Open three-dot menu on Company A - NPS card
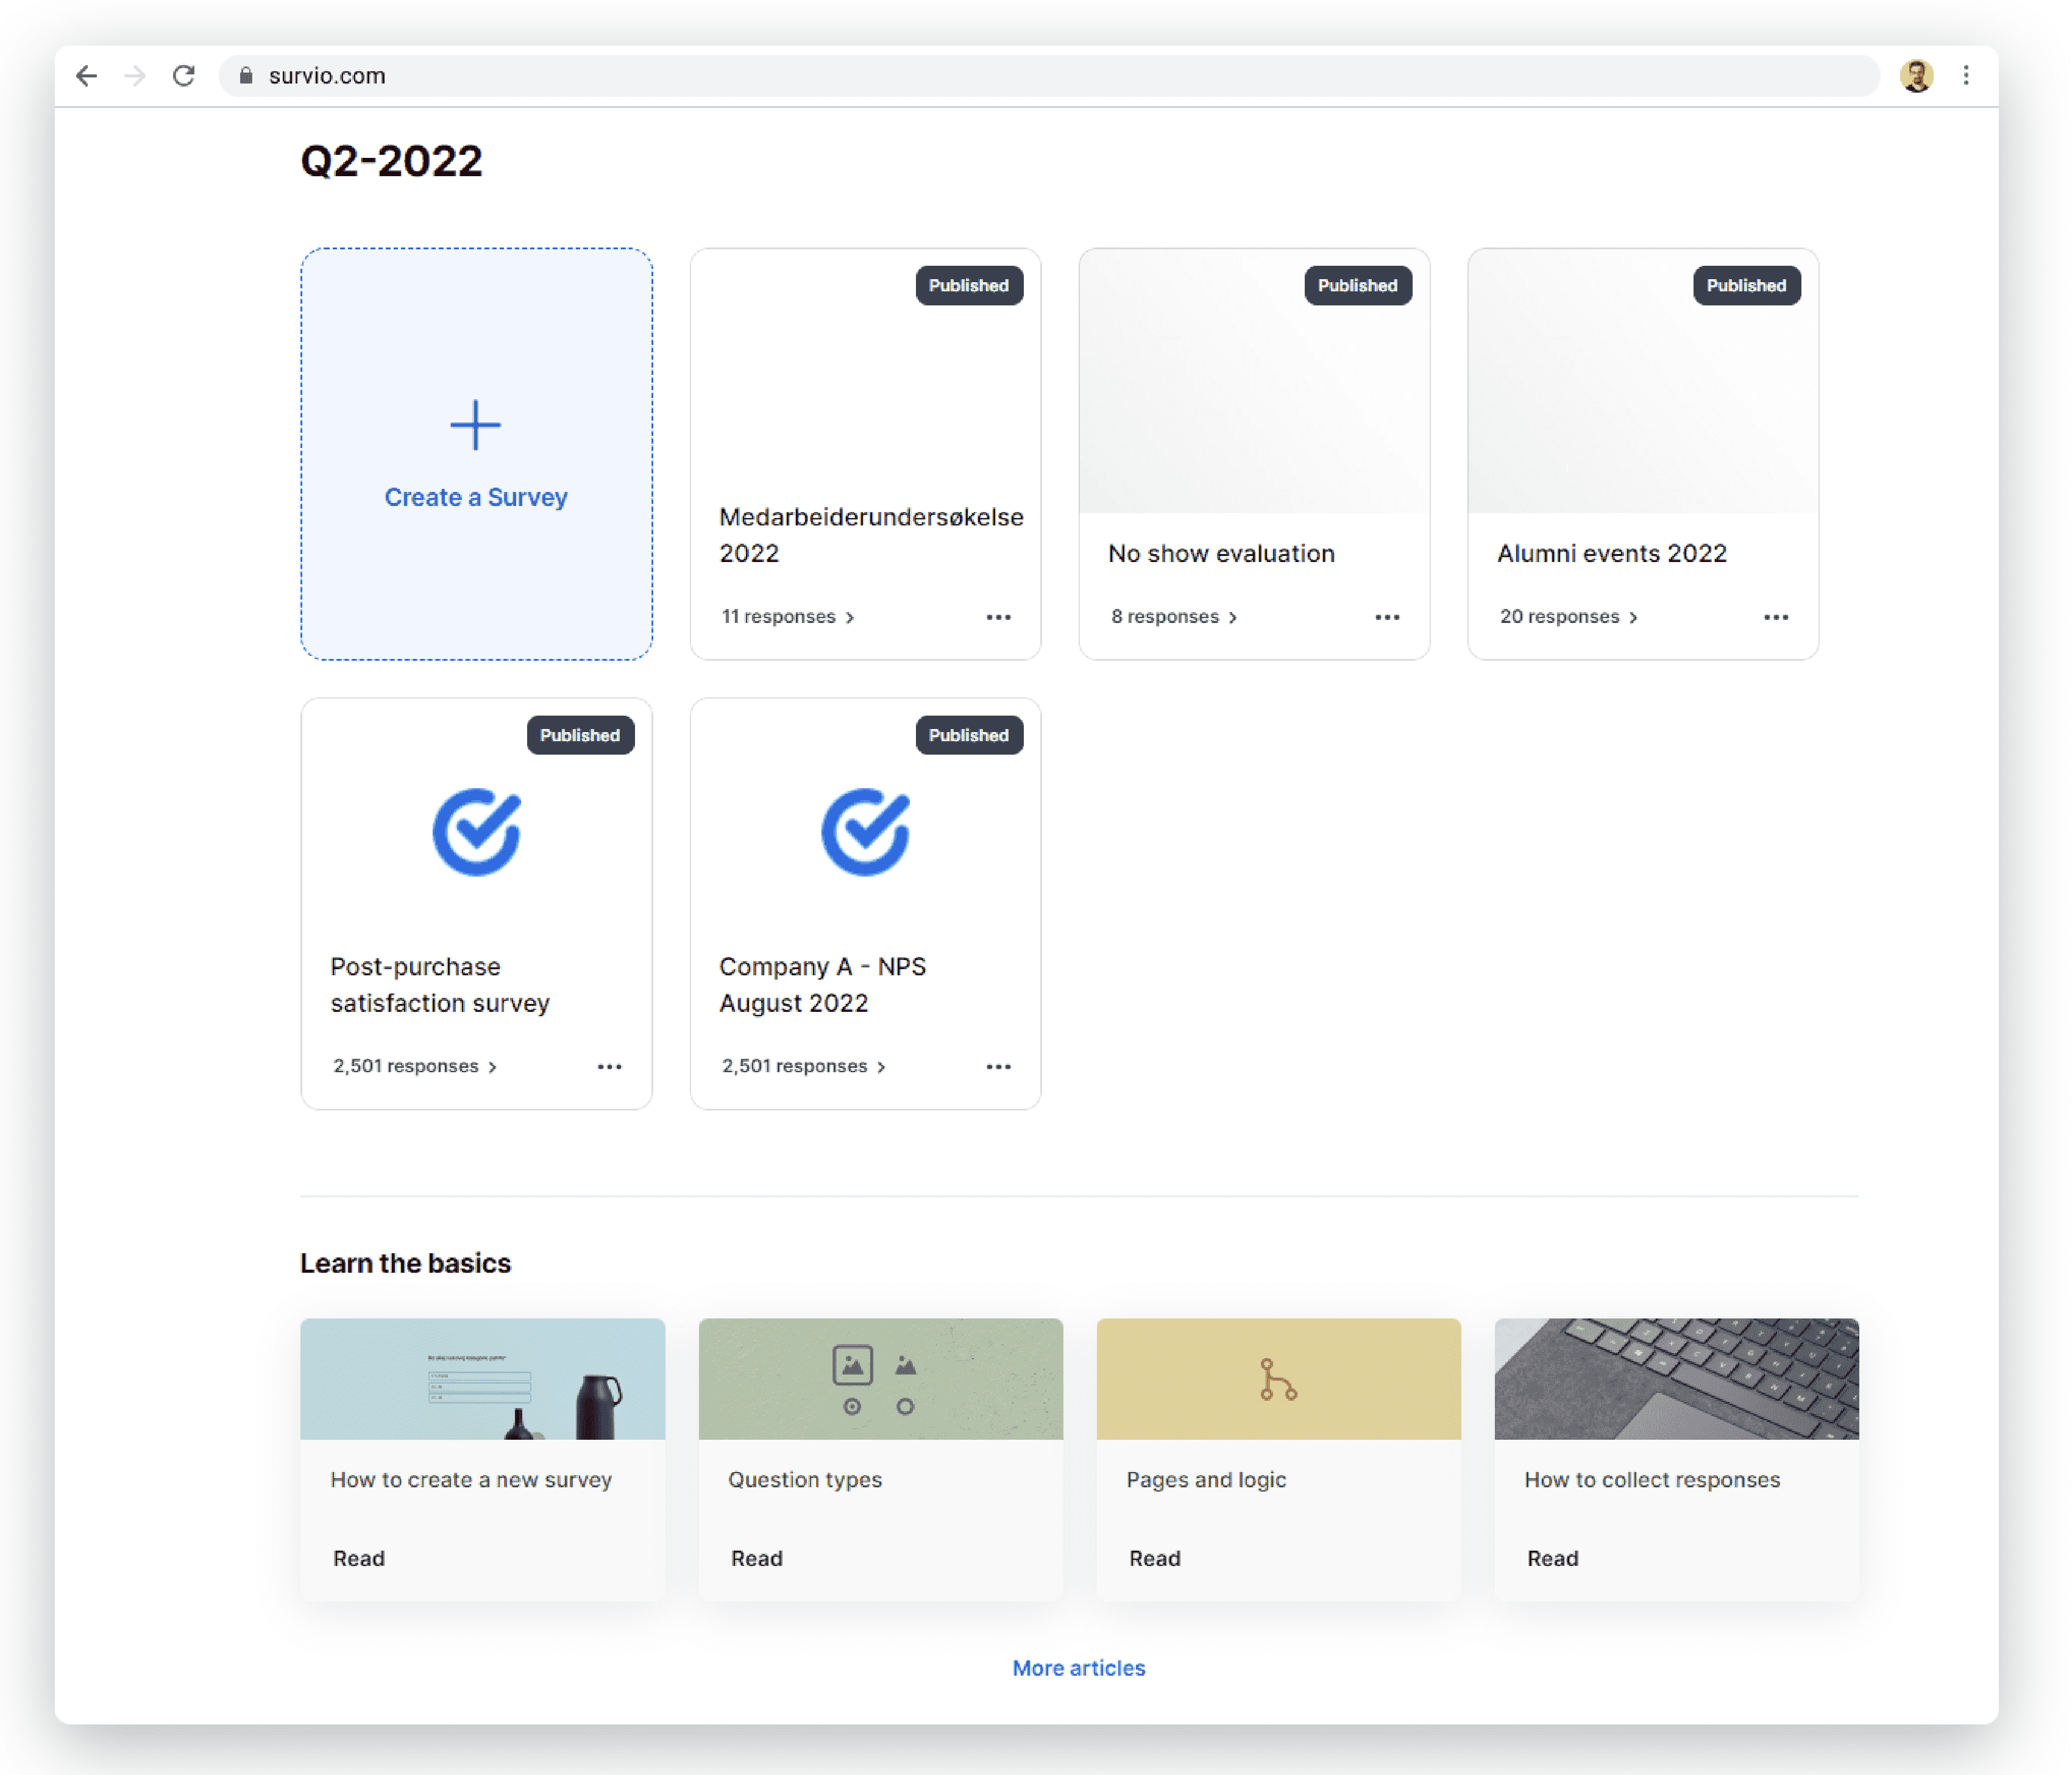 coord(998,1067)
